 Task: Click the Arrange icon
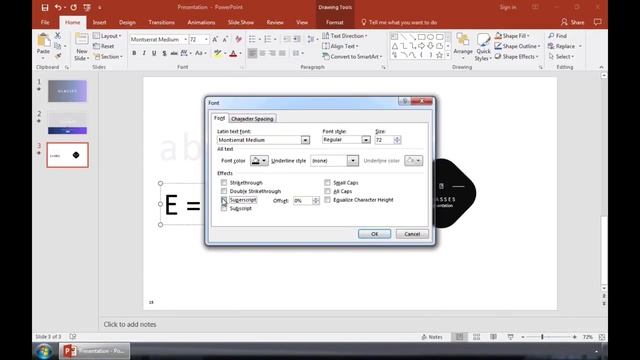[463, 45]
